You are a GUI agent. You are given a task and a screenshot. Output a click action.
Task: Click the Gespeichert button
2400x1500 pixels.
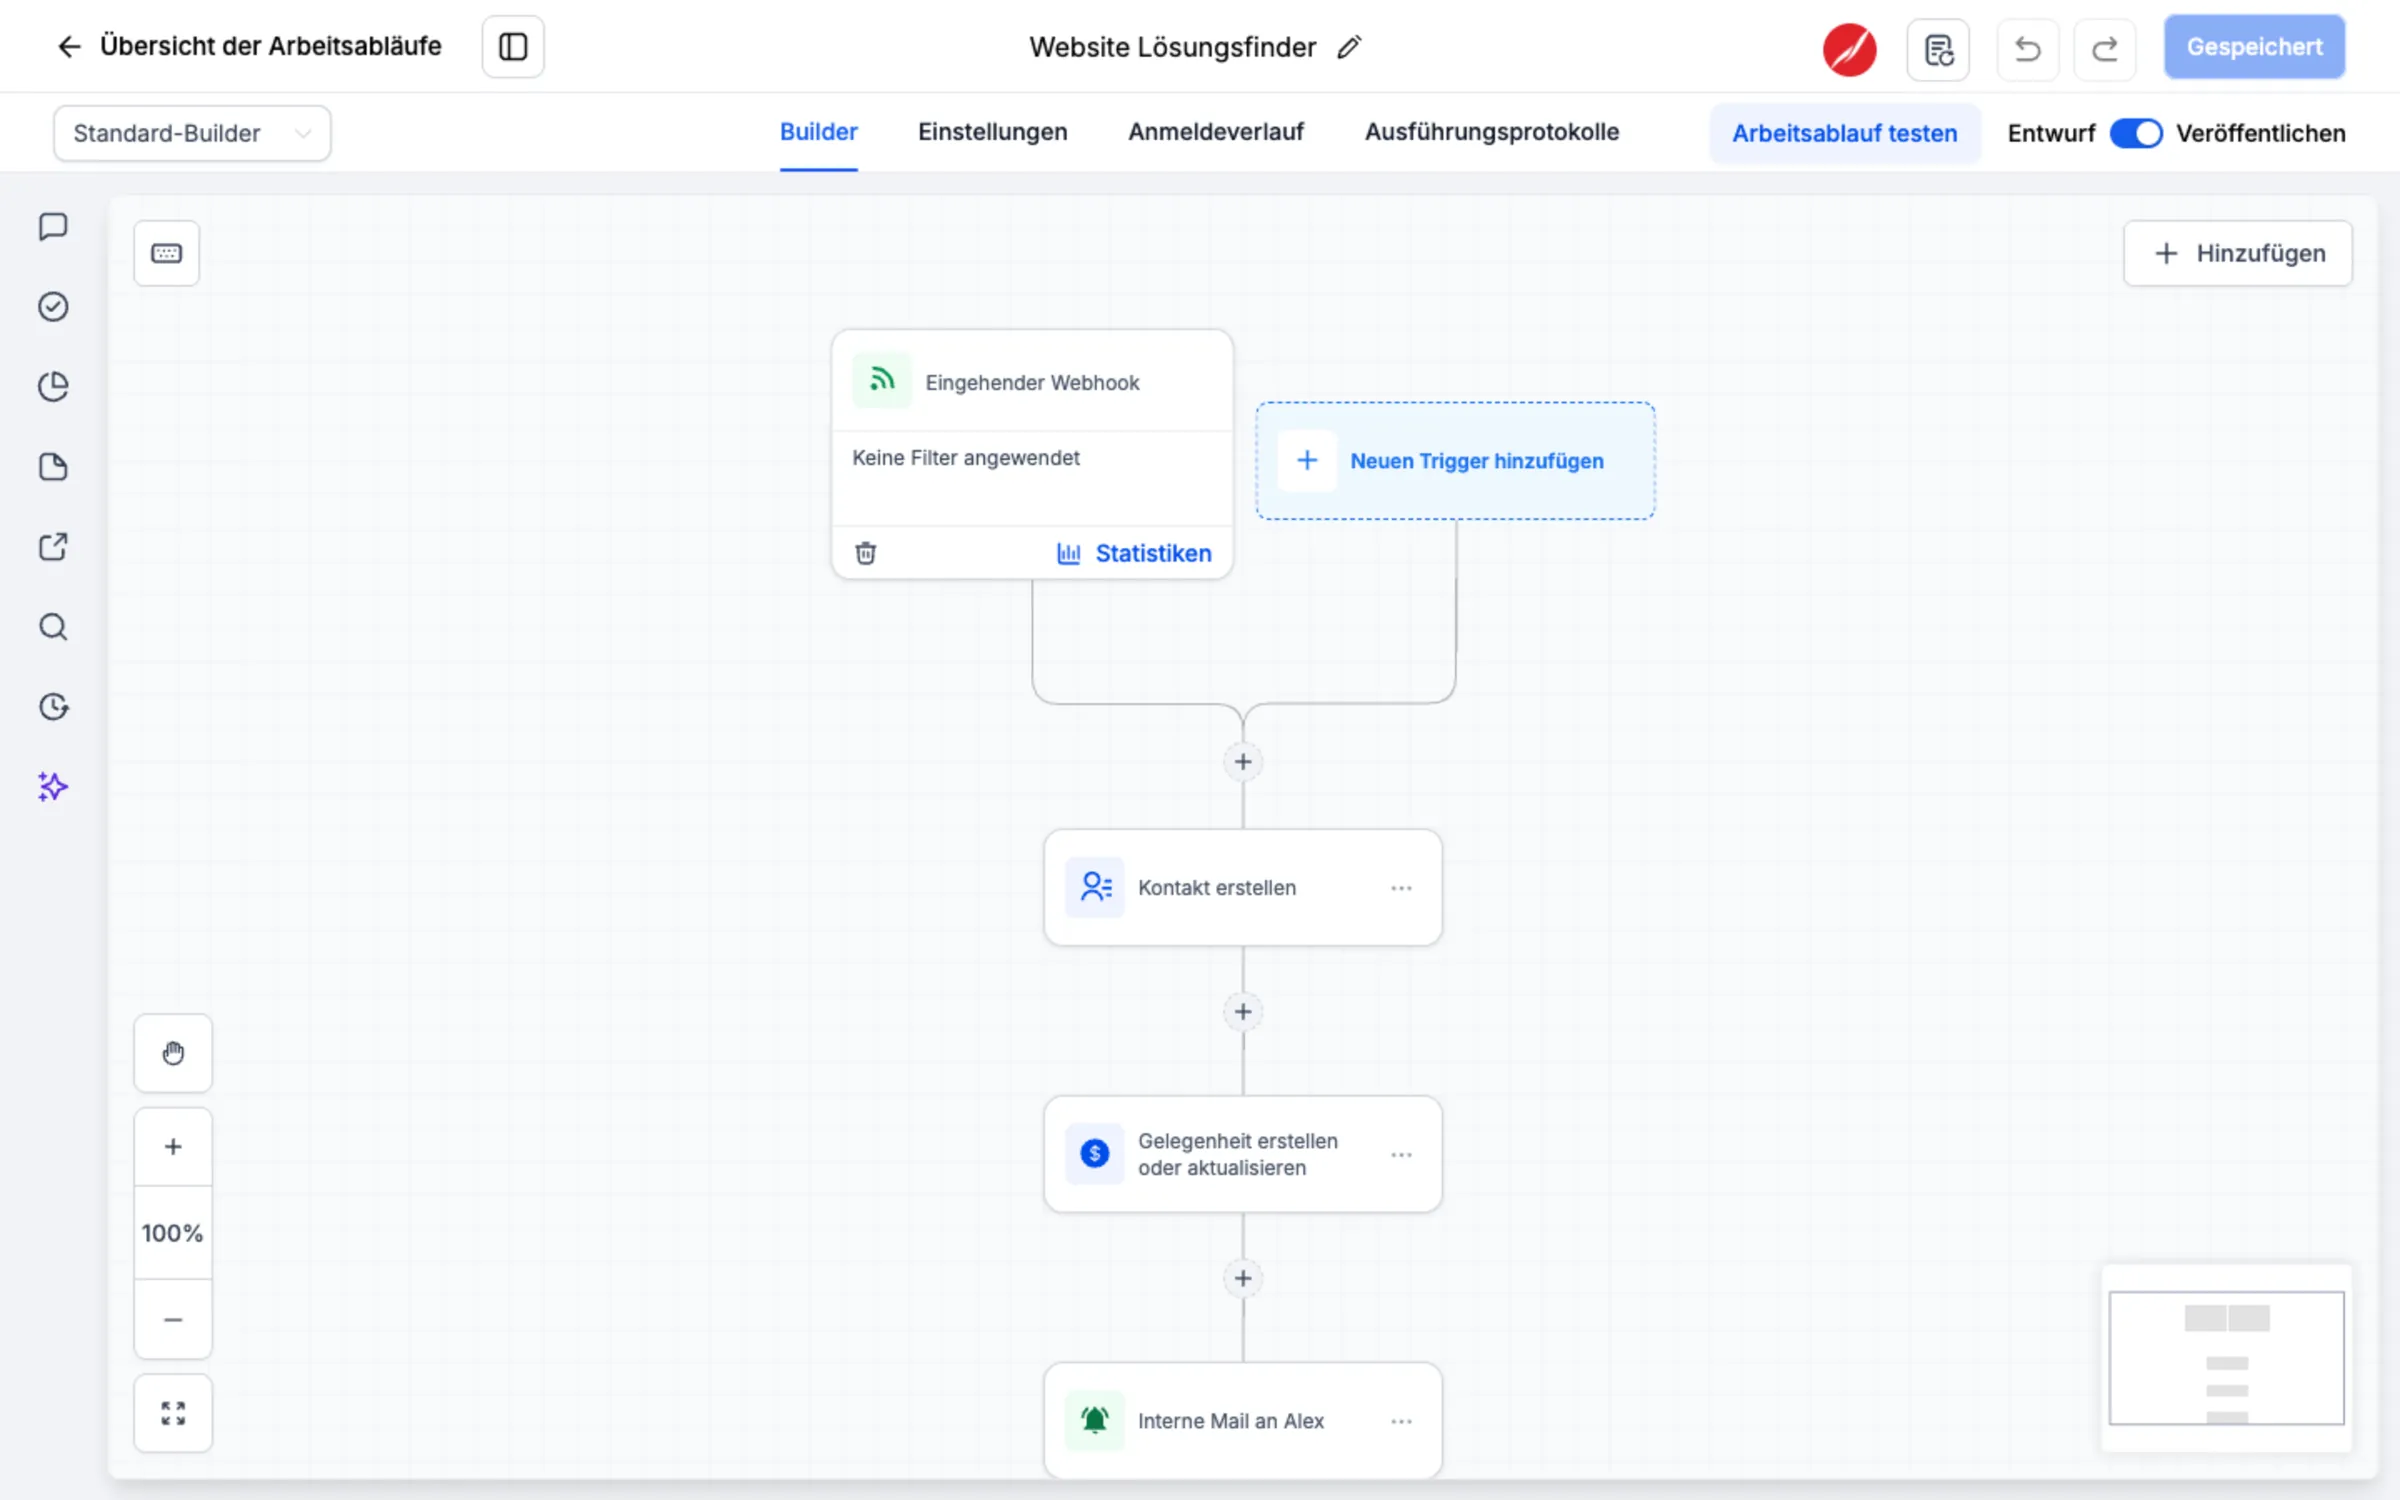[x=2254, y=47]
